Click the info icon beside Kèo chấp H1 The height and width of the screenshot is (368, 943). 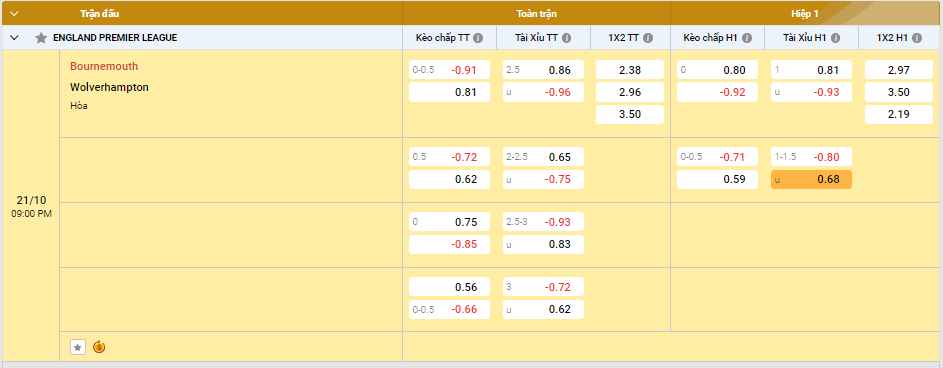point(747,38)
